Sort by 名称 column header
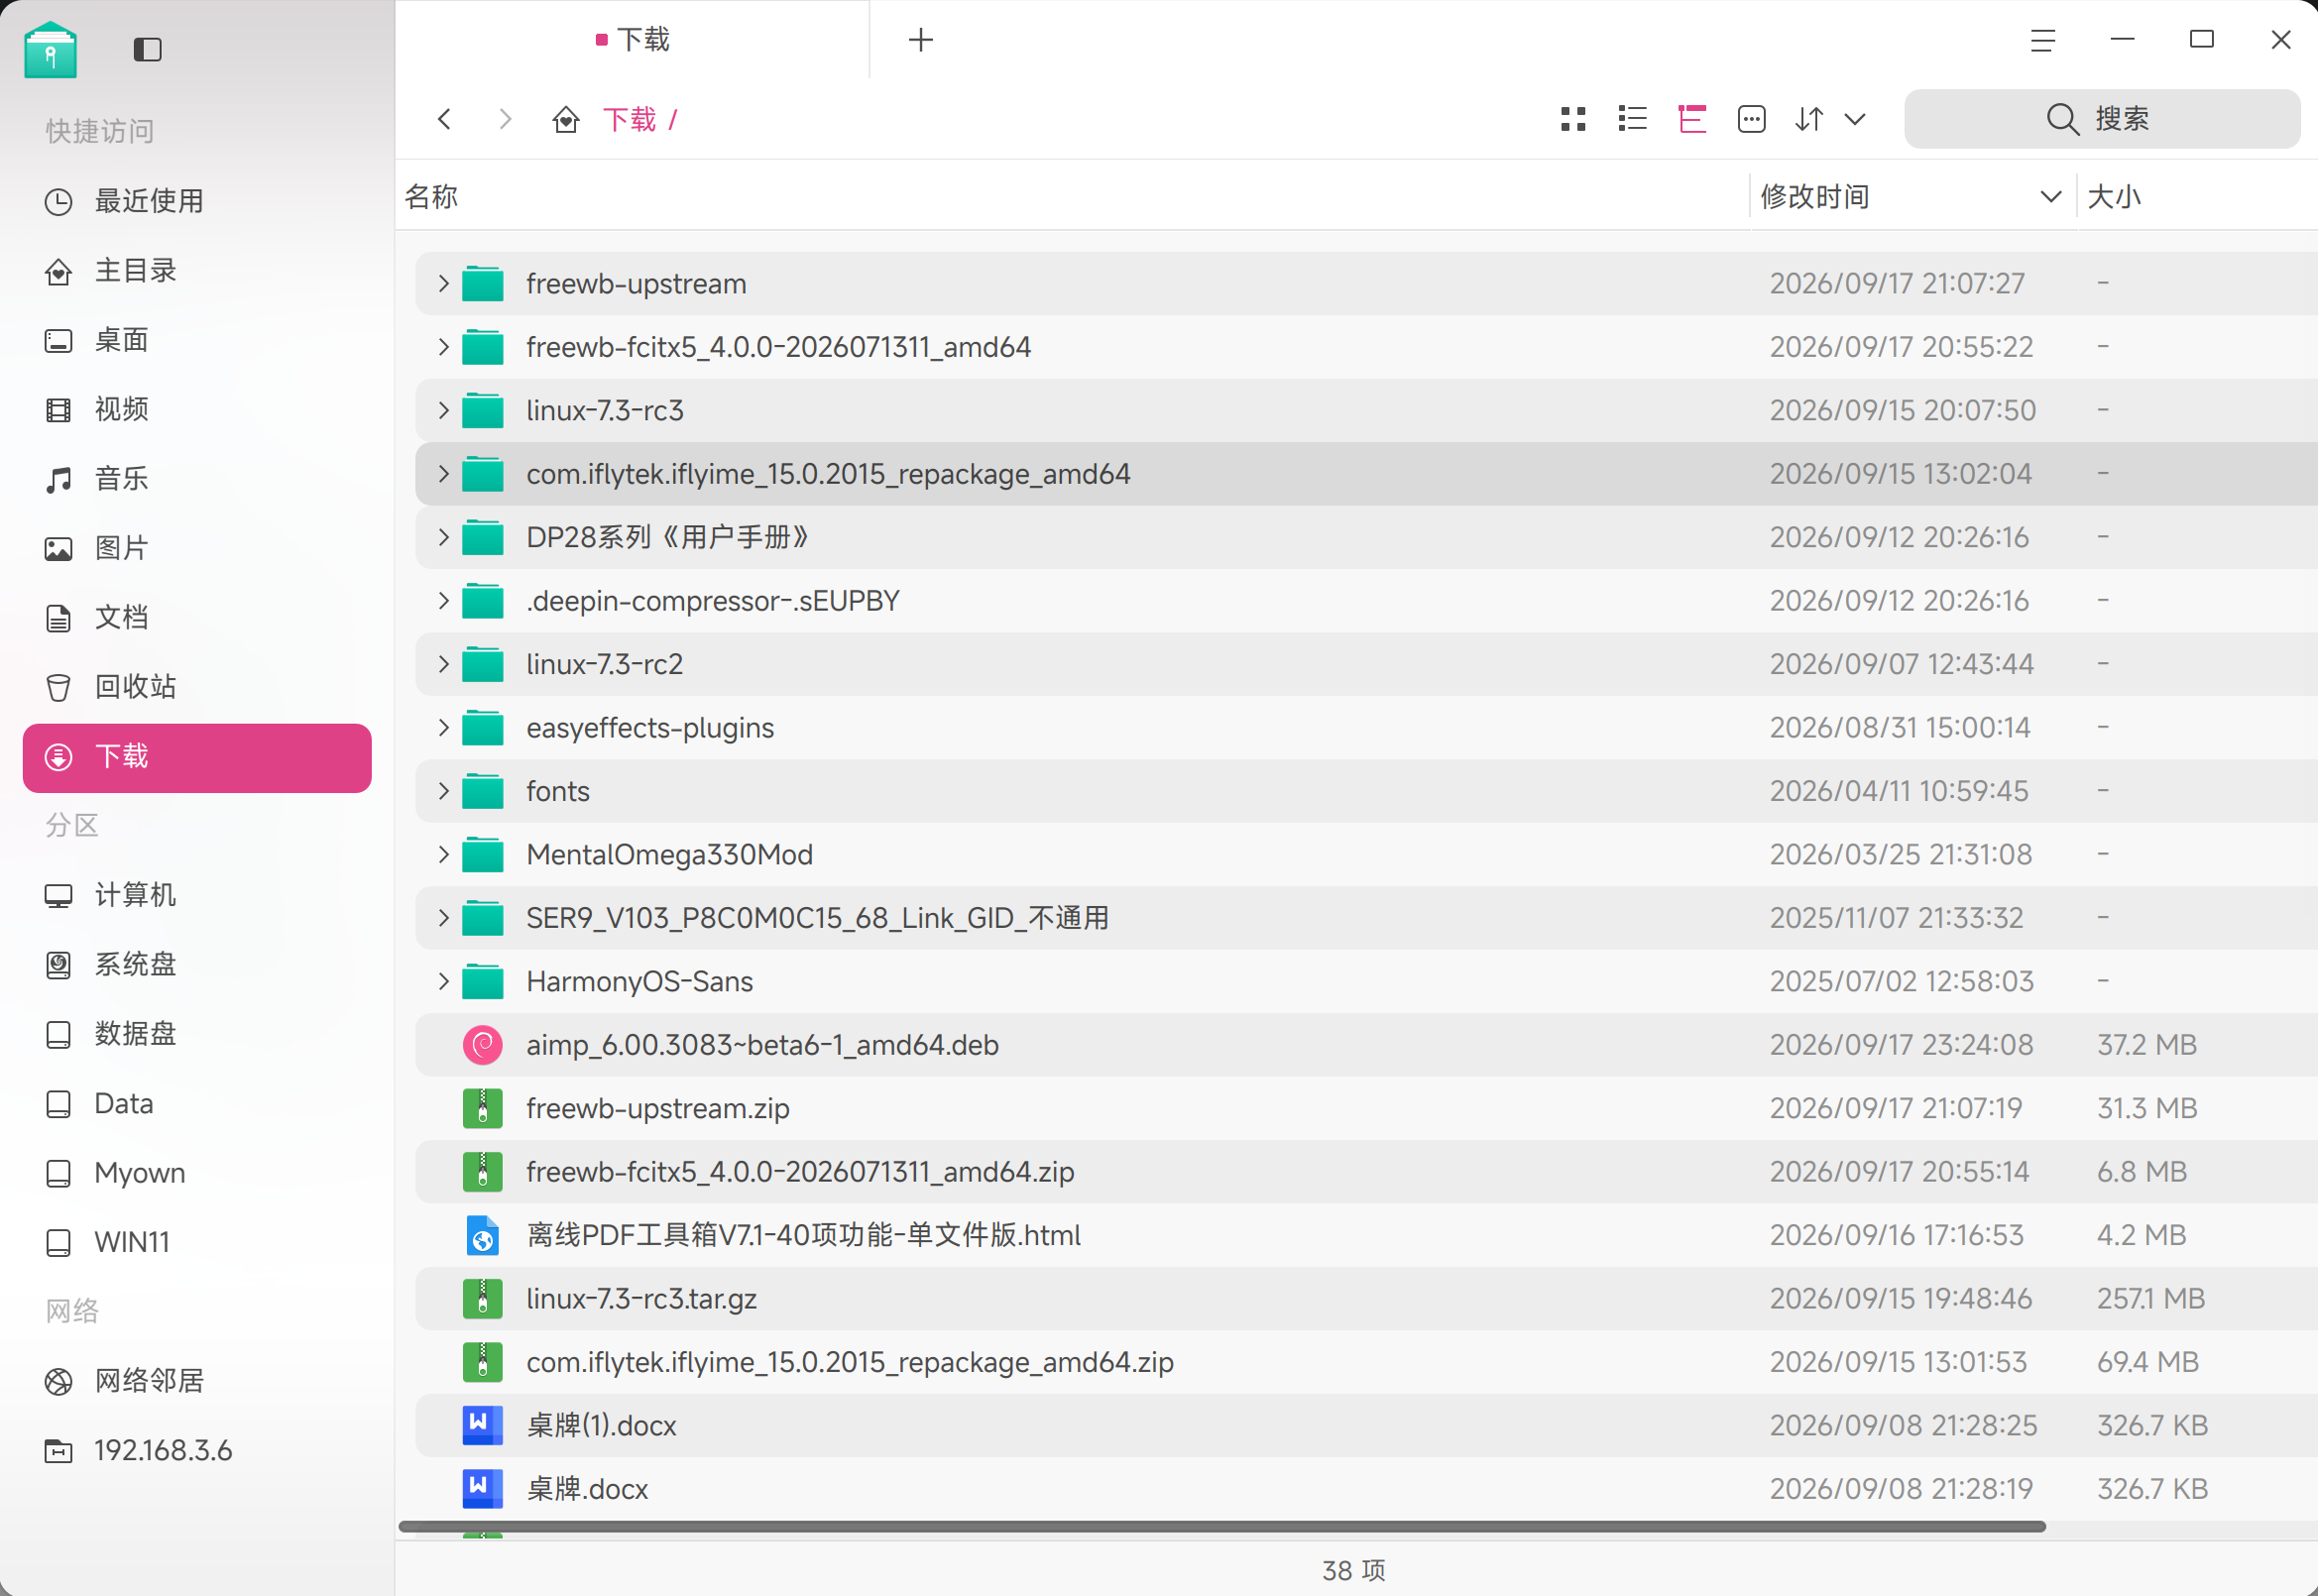The width and height of the screenshot is (2318, 1596). (x=1073, y=196)
